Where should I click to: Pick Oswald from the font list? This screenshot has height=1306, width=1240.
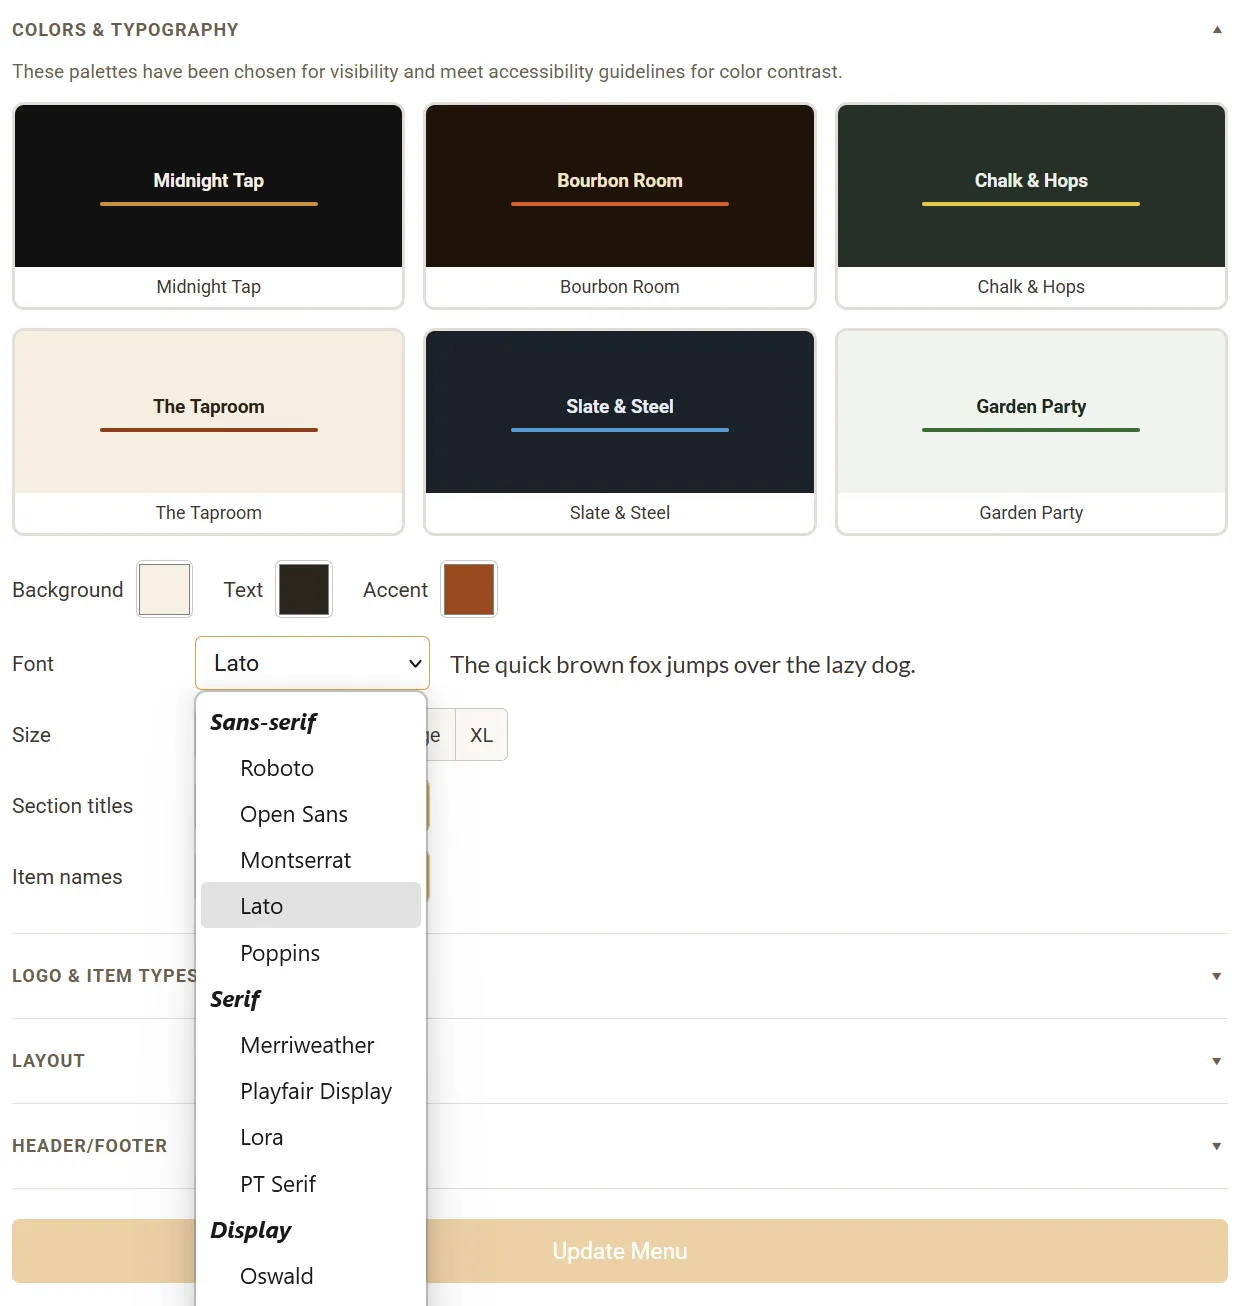(311, 1276)
